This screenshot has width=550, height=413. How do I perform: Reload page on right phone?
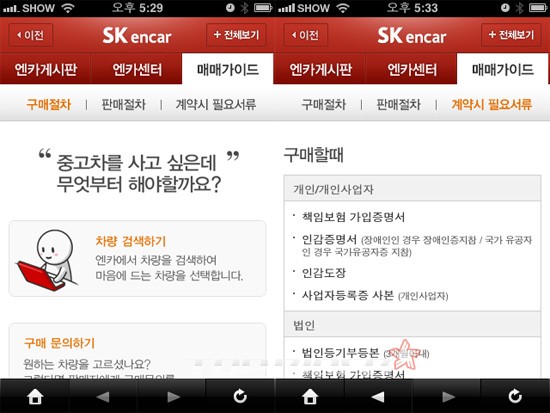[x=515, y=397]
